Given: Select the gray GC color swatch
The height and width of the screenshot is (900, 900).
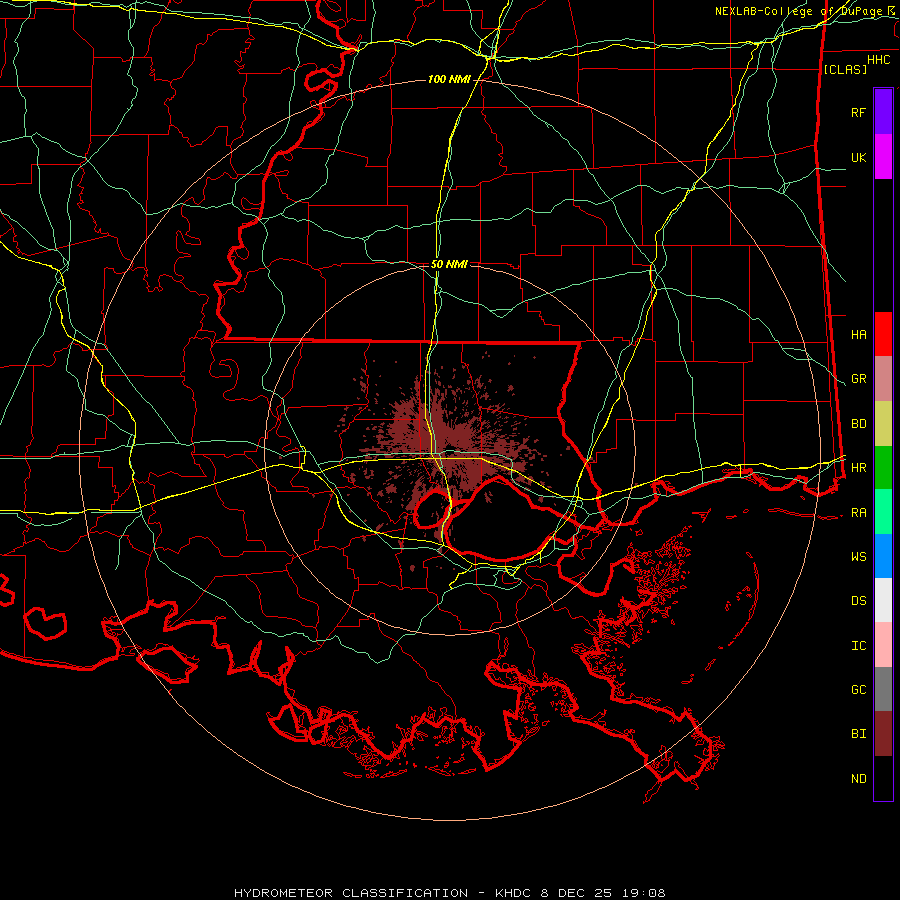Looking at the screenshot, I should pyautogui.click(x=883, y=689).
